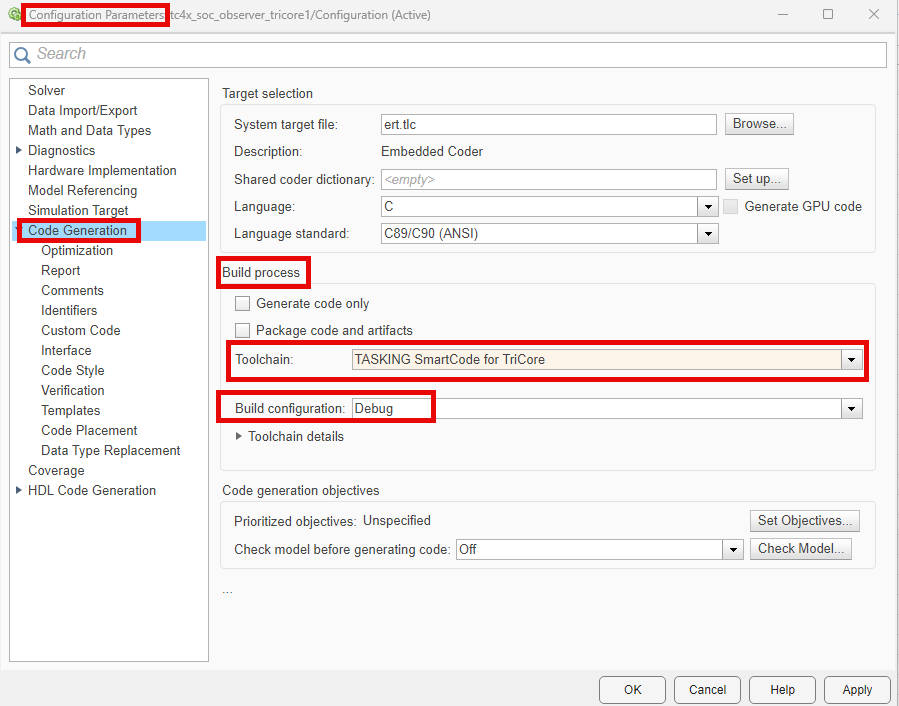Viewport: 899px width, 706px height.
Task: Open the Language dropdown
Action: point(707,206)
